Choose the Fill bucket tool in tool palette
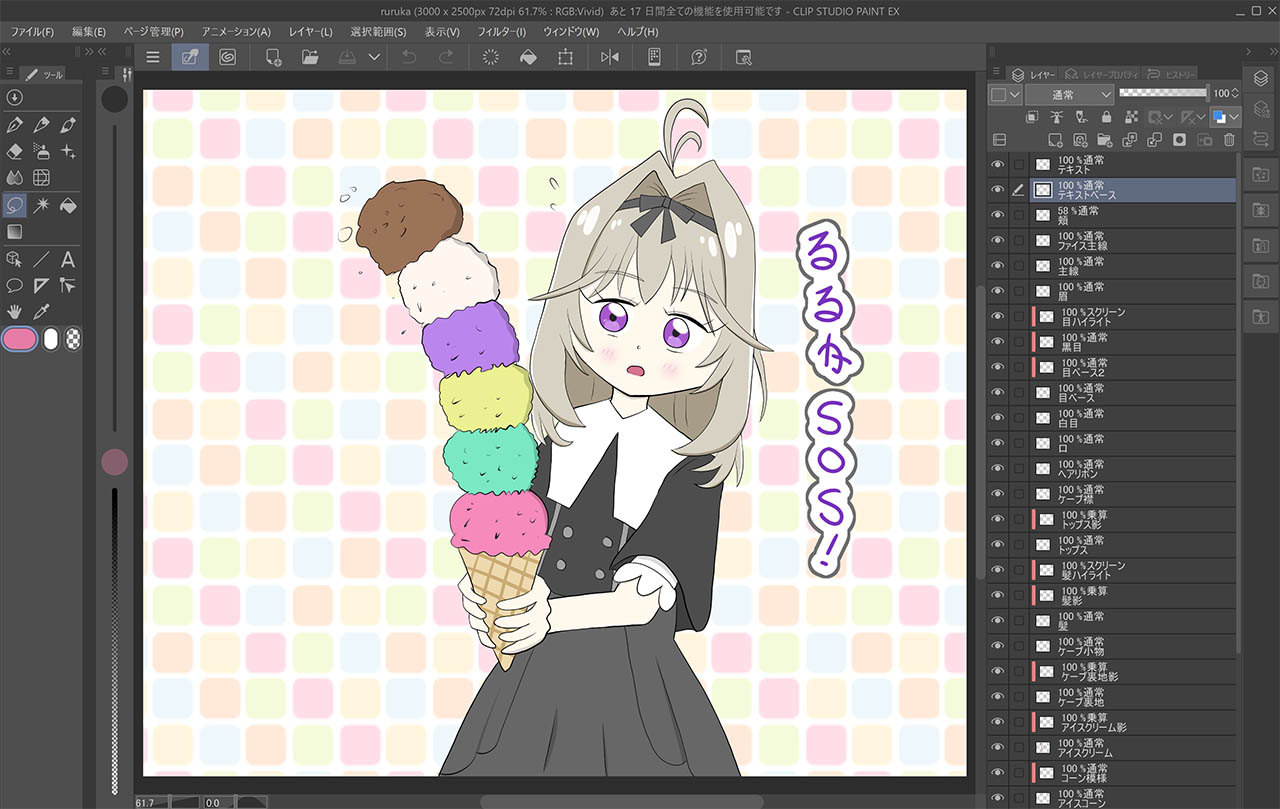This screenshot has width=1280, height=809. point(69,205)
